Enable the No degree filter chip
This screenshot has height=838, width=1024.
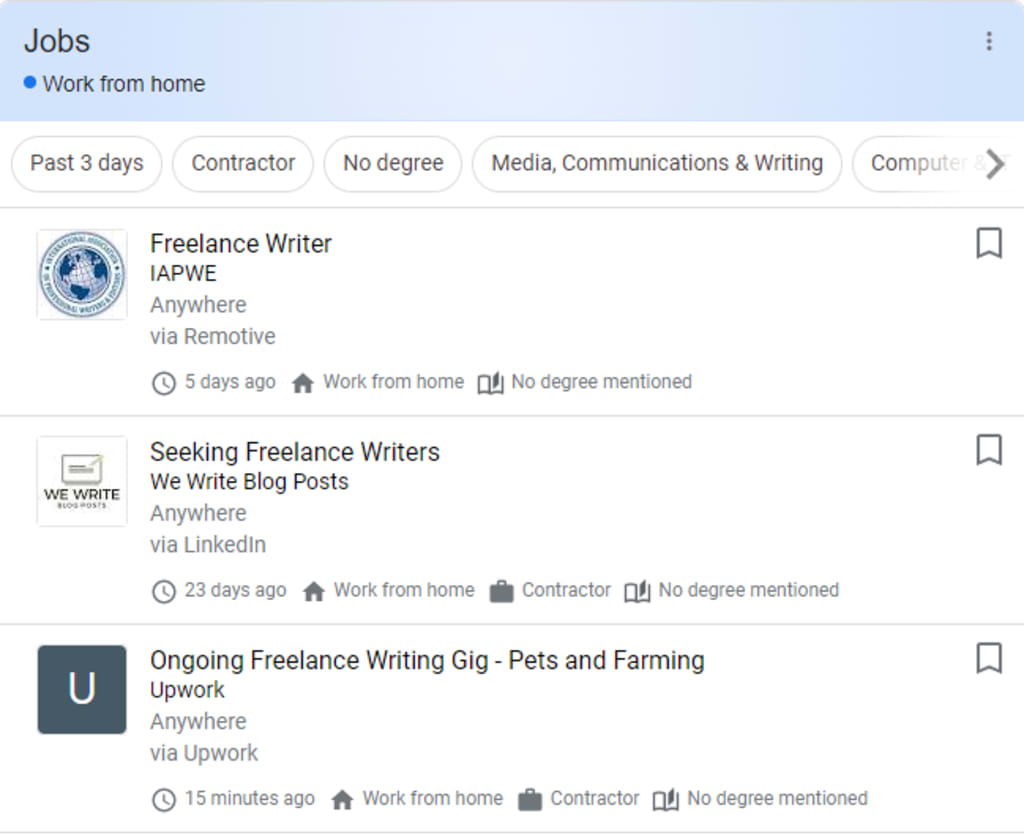393,163
